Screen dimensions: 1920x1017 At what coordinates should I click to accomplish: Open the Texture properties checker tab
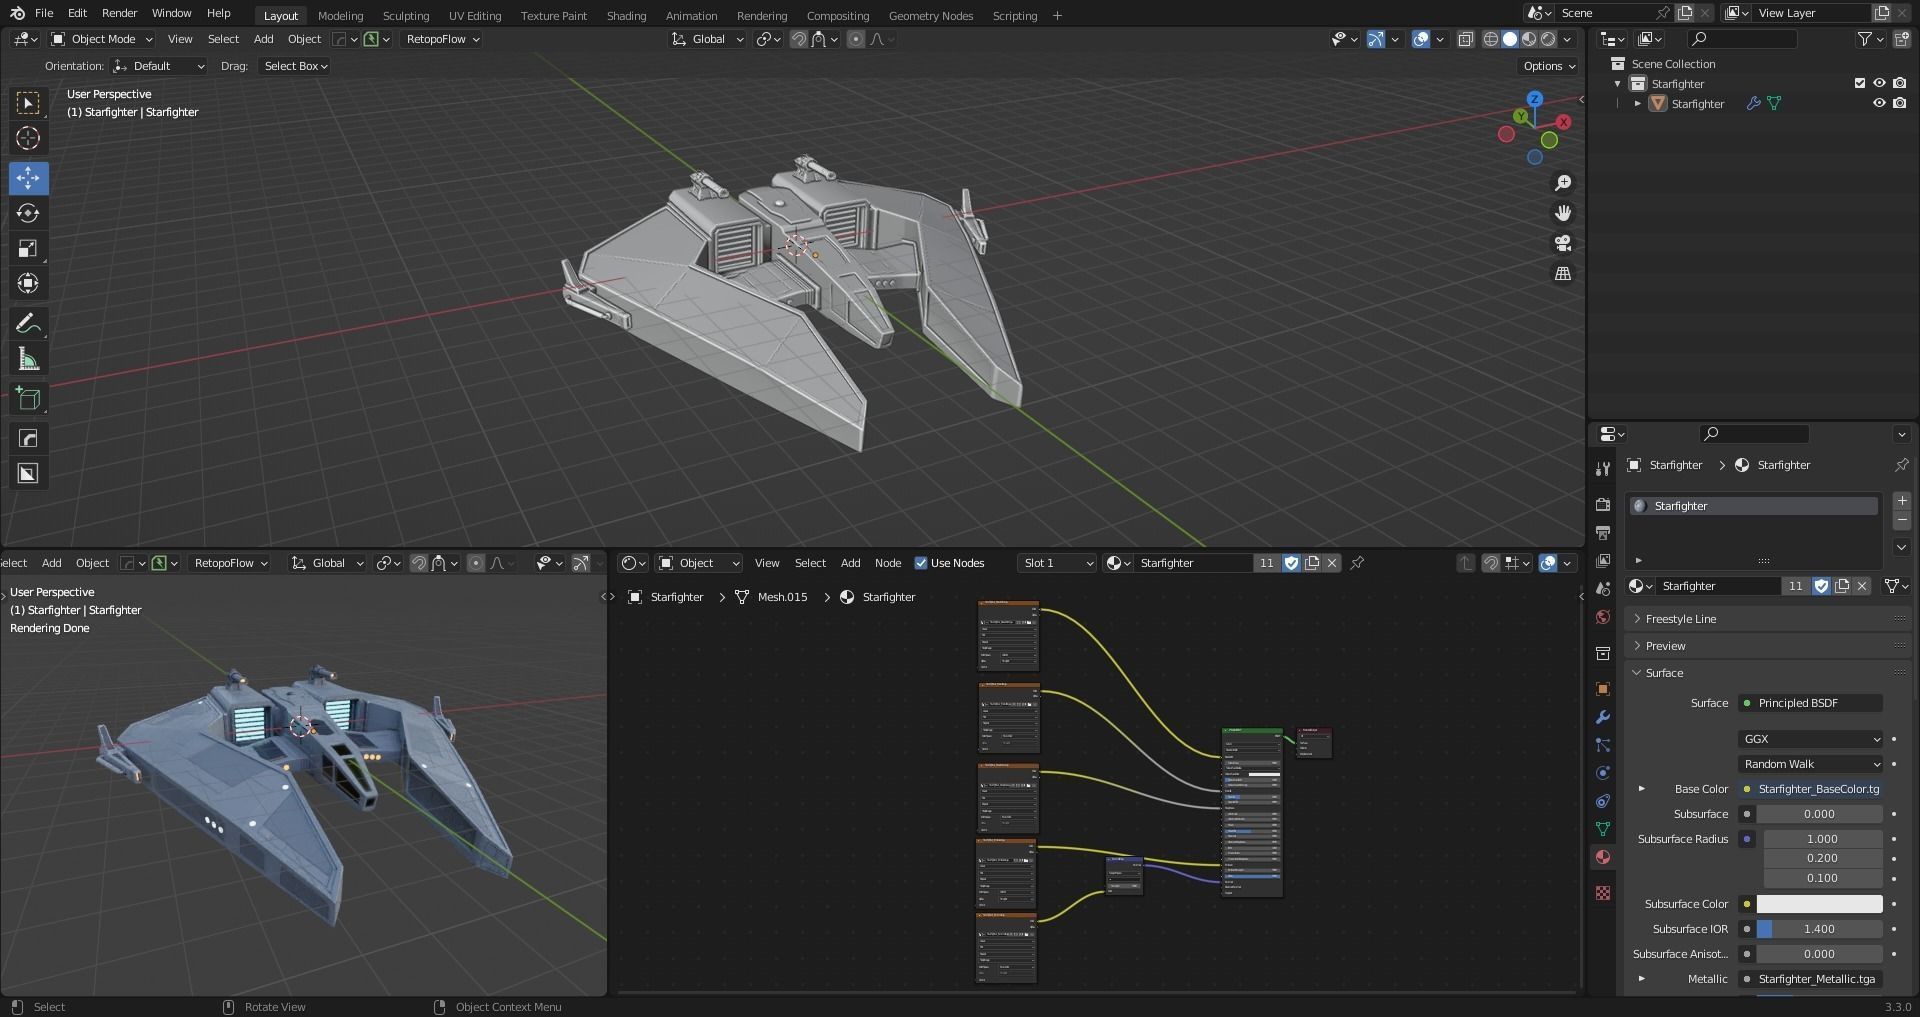click(x=1603, y=893)
